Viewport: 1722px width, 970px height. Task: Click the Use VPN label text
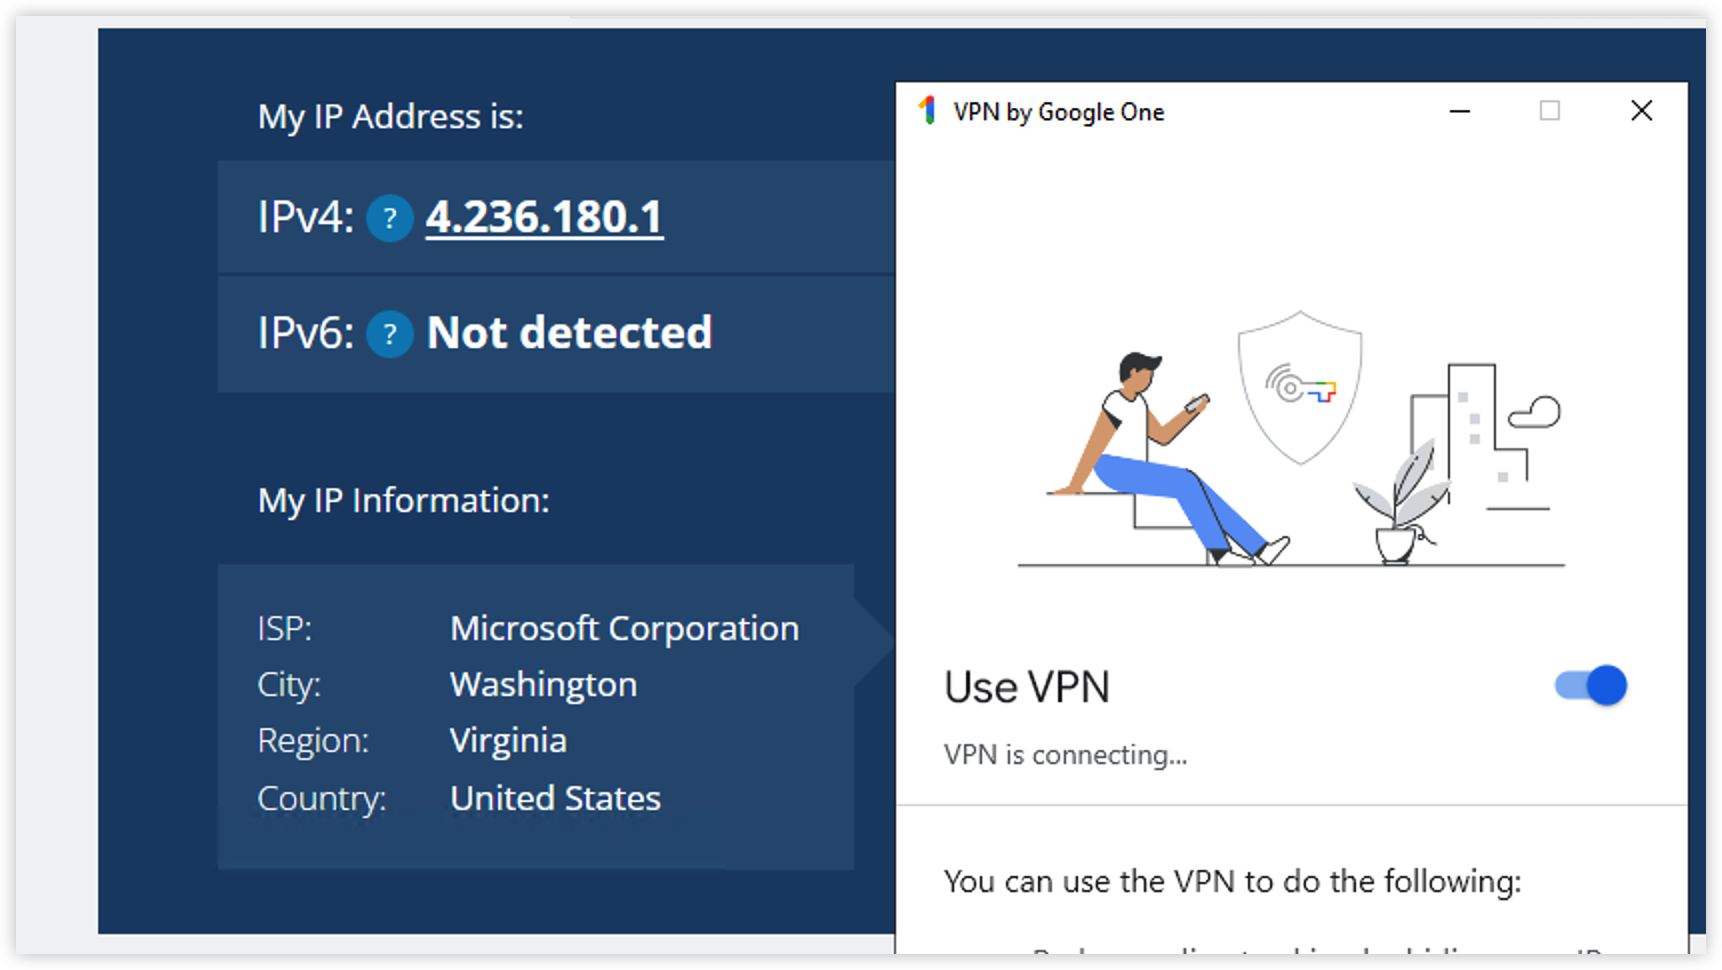(1027, 688)
